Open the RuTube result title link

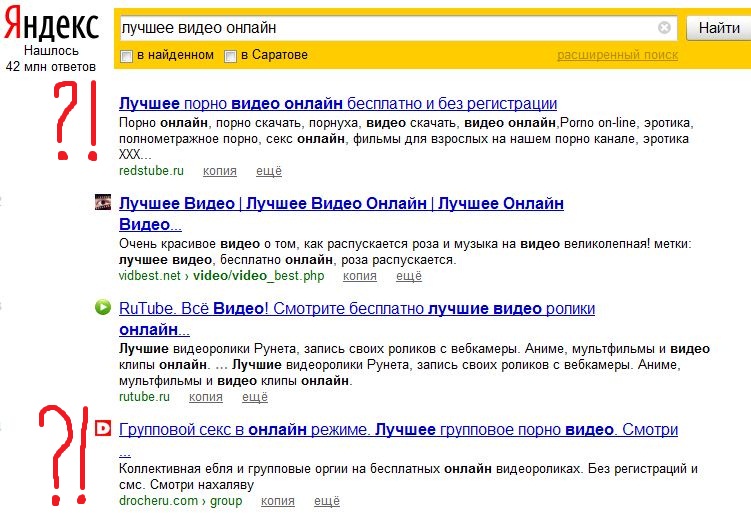pos(356,308)
